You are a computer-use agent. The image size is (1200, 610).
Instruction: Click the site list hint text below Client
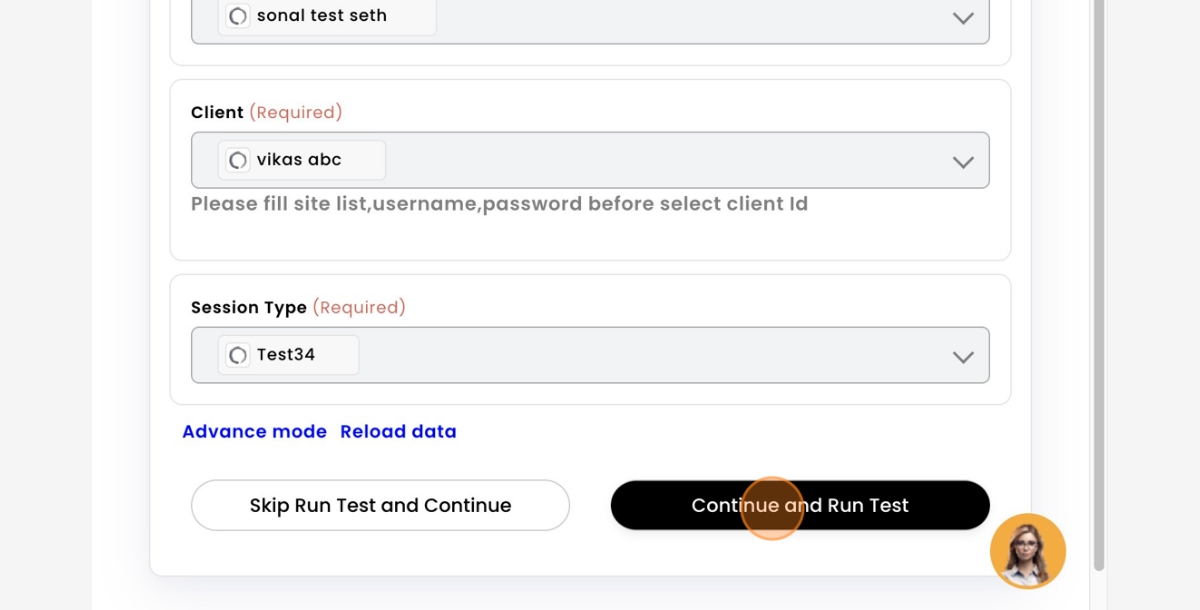[499, 204]
